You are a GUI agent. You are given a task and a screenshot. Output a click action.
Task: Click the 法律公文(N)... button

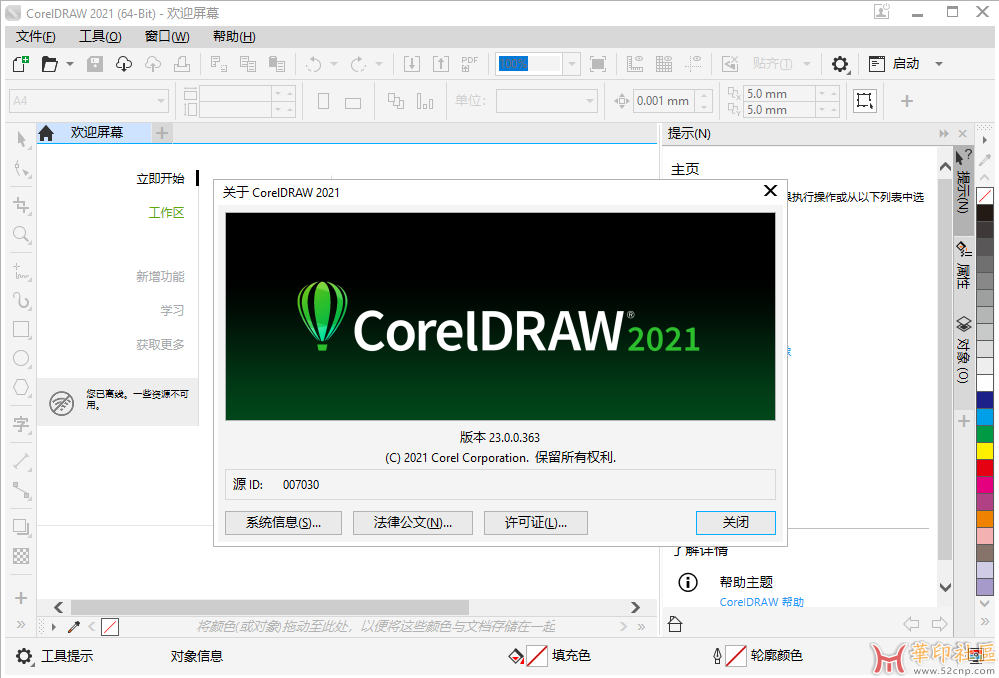(x=413, y=523)
